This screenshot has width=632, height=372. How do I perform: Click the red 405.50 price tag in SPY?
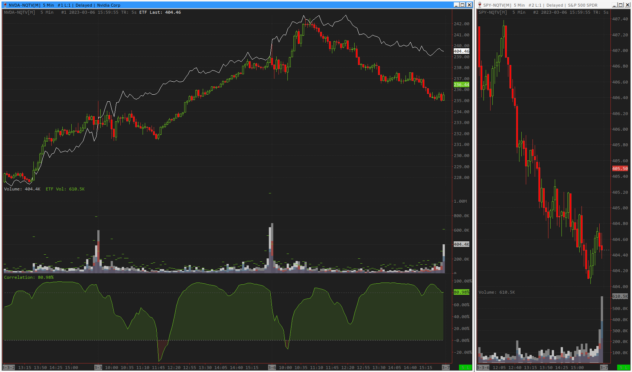pos(619,168)
